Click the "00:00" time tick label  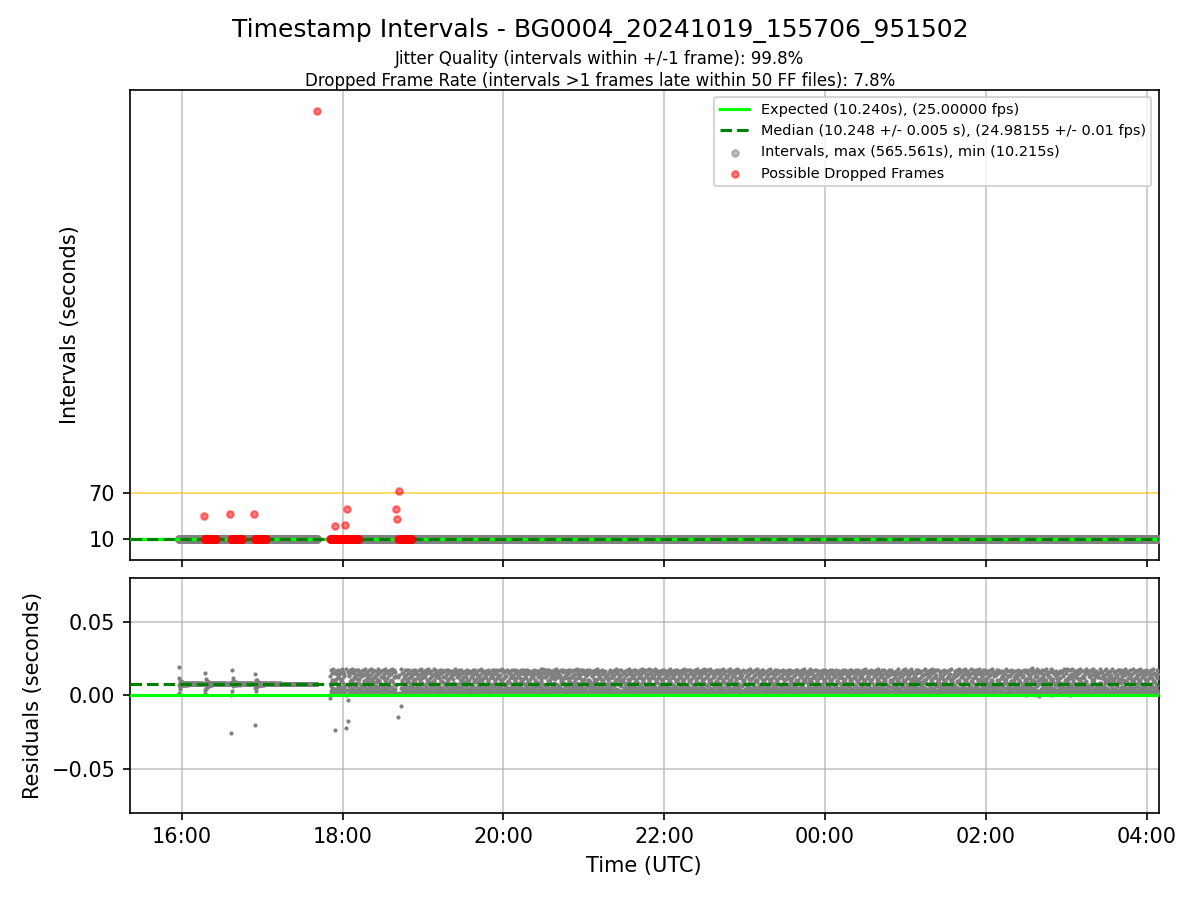click(825, 834)
